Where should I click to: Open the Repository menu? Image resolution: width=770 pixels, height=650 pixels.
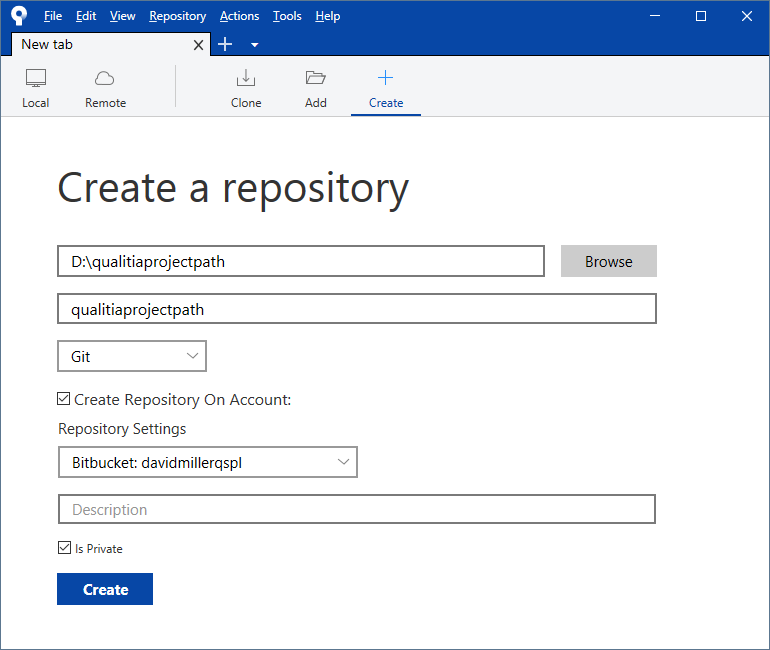pos(177,16)
